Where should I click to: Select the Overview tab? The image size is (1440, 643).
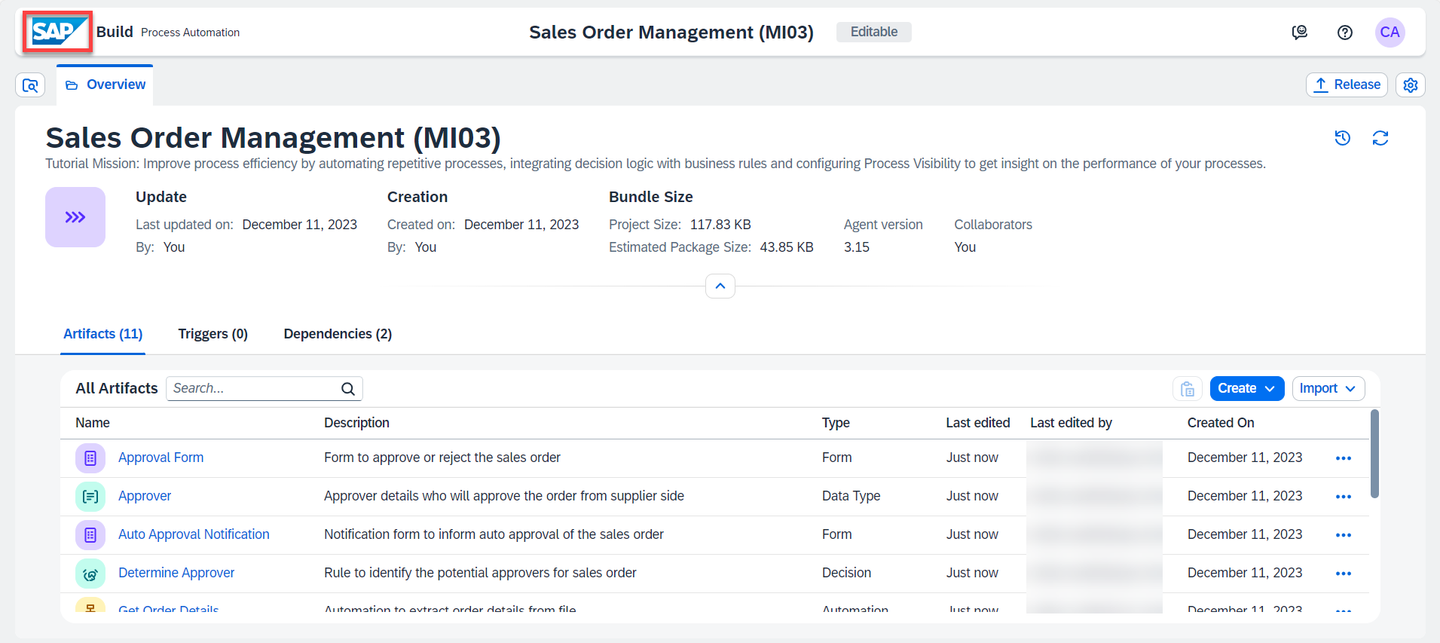pos(105,85)
